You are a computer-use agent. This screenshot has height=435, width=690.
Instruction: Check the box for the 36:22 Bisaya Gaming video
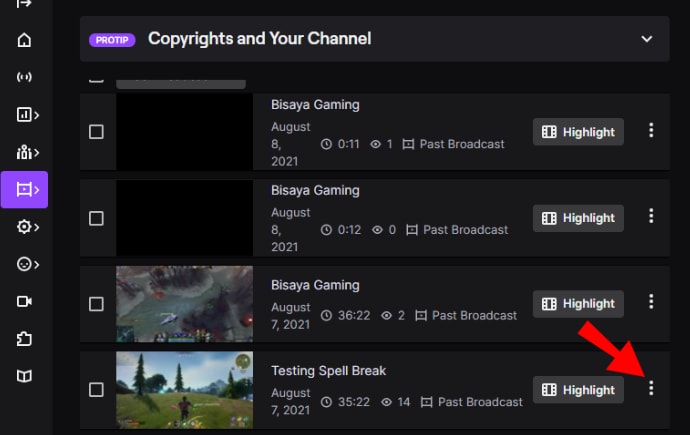pos(96,304)
